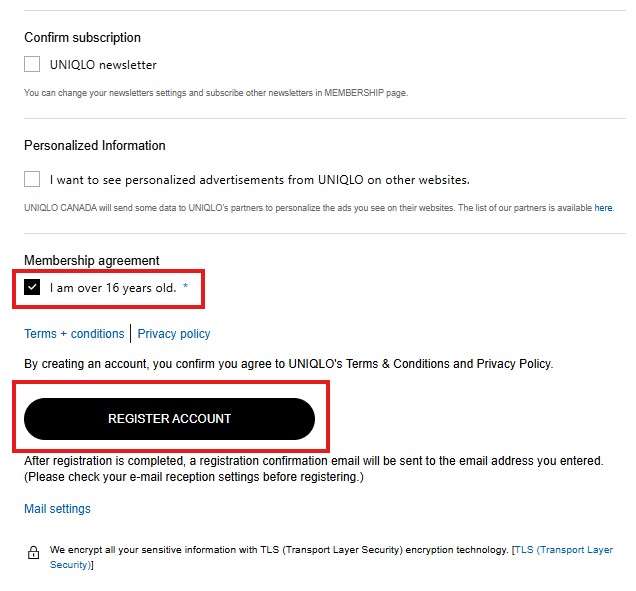Tick the personalized advertisements checkbox
Screen dimensions: 636x591
(x=33, y=180)
